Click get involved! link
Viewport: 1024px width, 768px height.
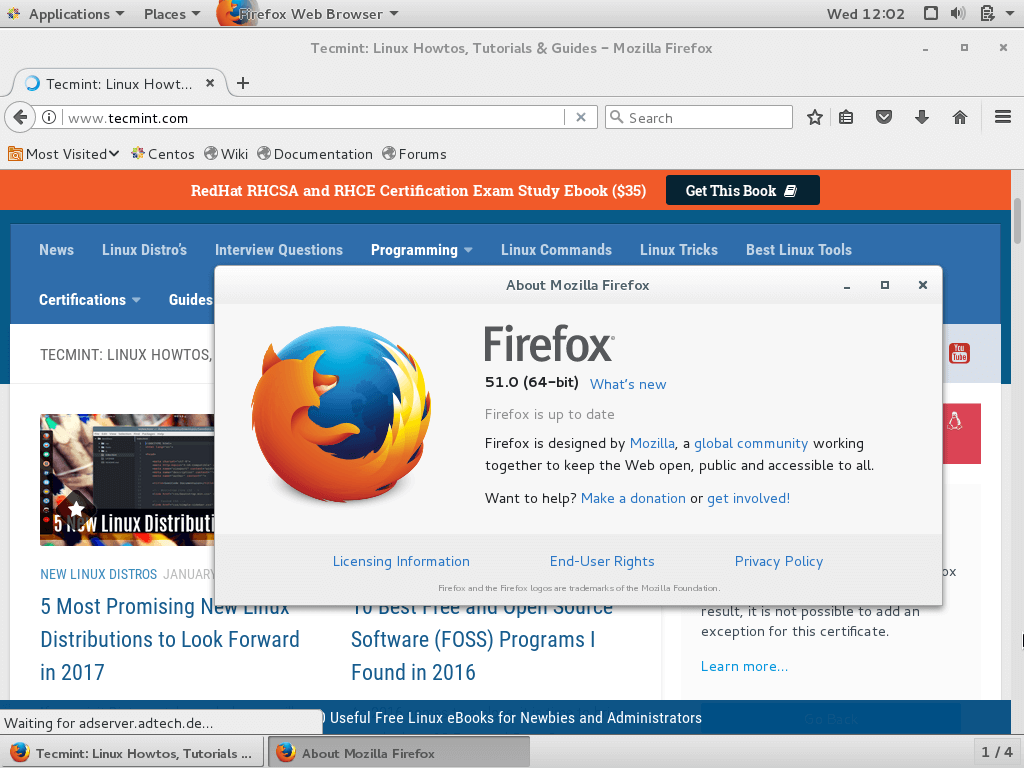pos(748,498)
